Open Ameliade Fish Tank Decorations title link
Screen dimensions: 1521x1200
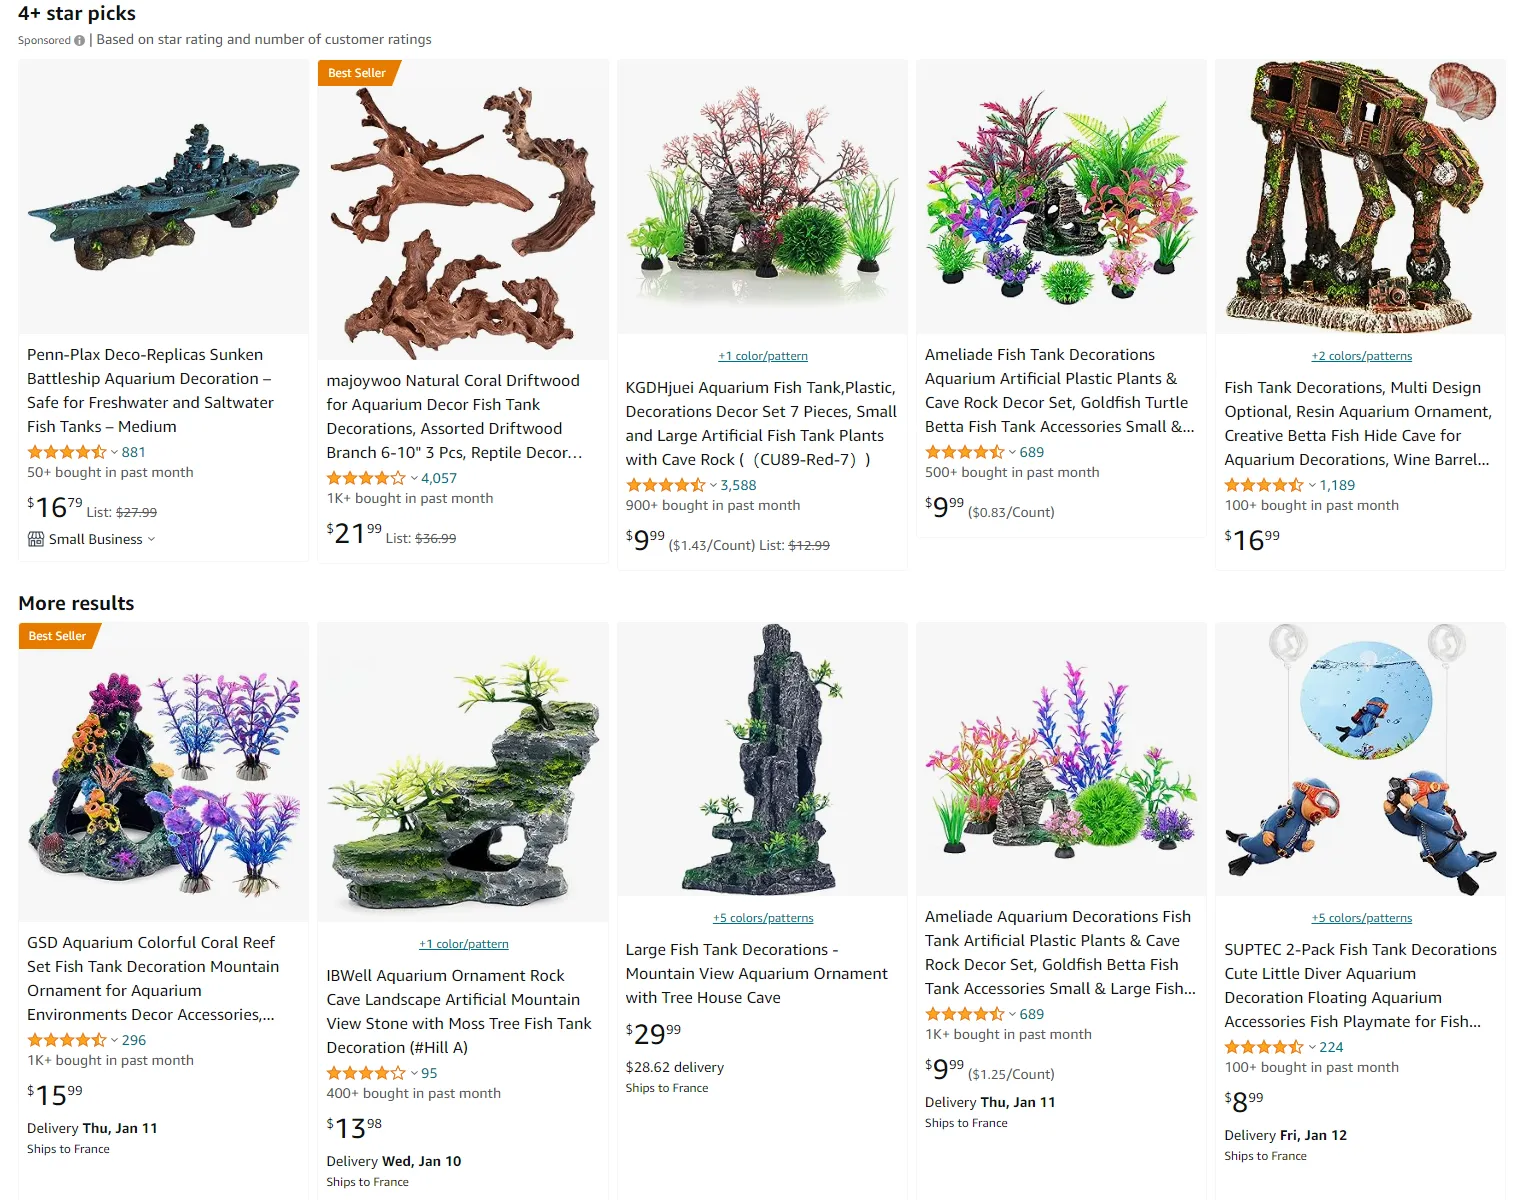point(1060,391)
